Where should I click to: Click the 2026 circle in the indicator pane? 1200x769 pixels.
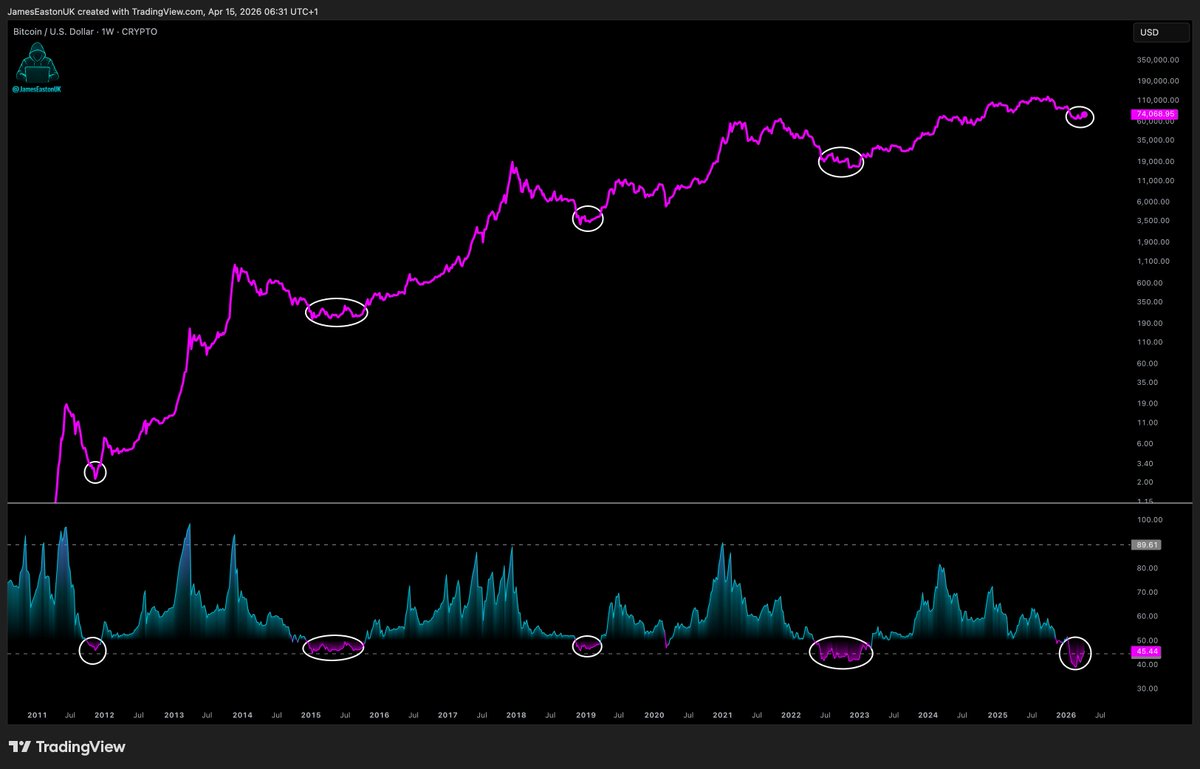[x=1076, y=653]
